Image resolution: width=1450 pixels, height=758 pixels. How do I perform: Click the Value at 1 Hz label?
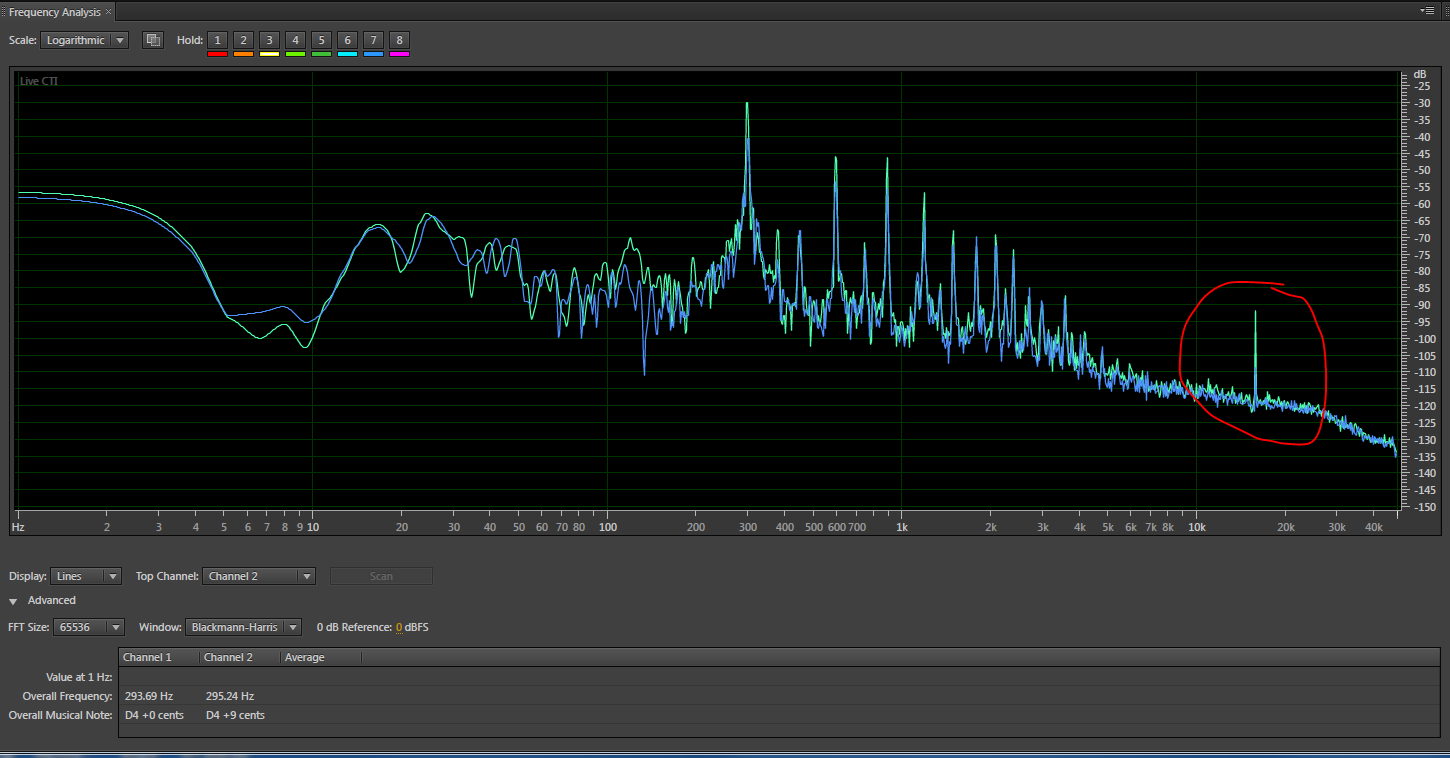point(80,677)
